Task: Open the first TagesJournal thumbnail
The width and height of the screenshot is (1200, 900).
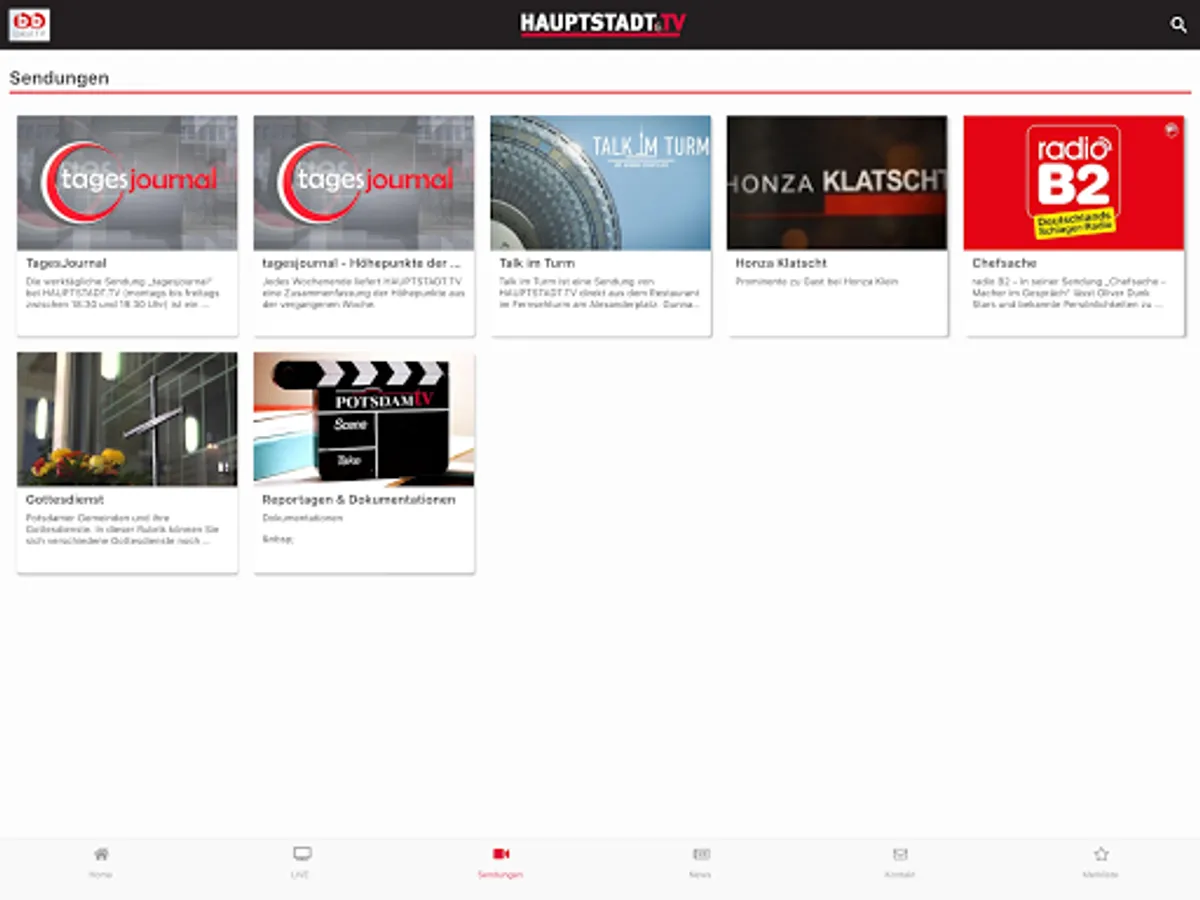Action: coord(127,183)
